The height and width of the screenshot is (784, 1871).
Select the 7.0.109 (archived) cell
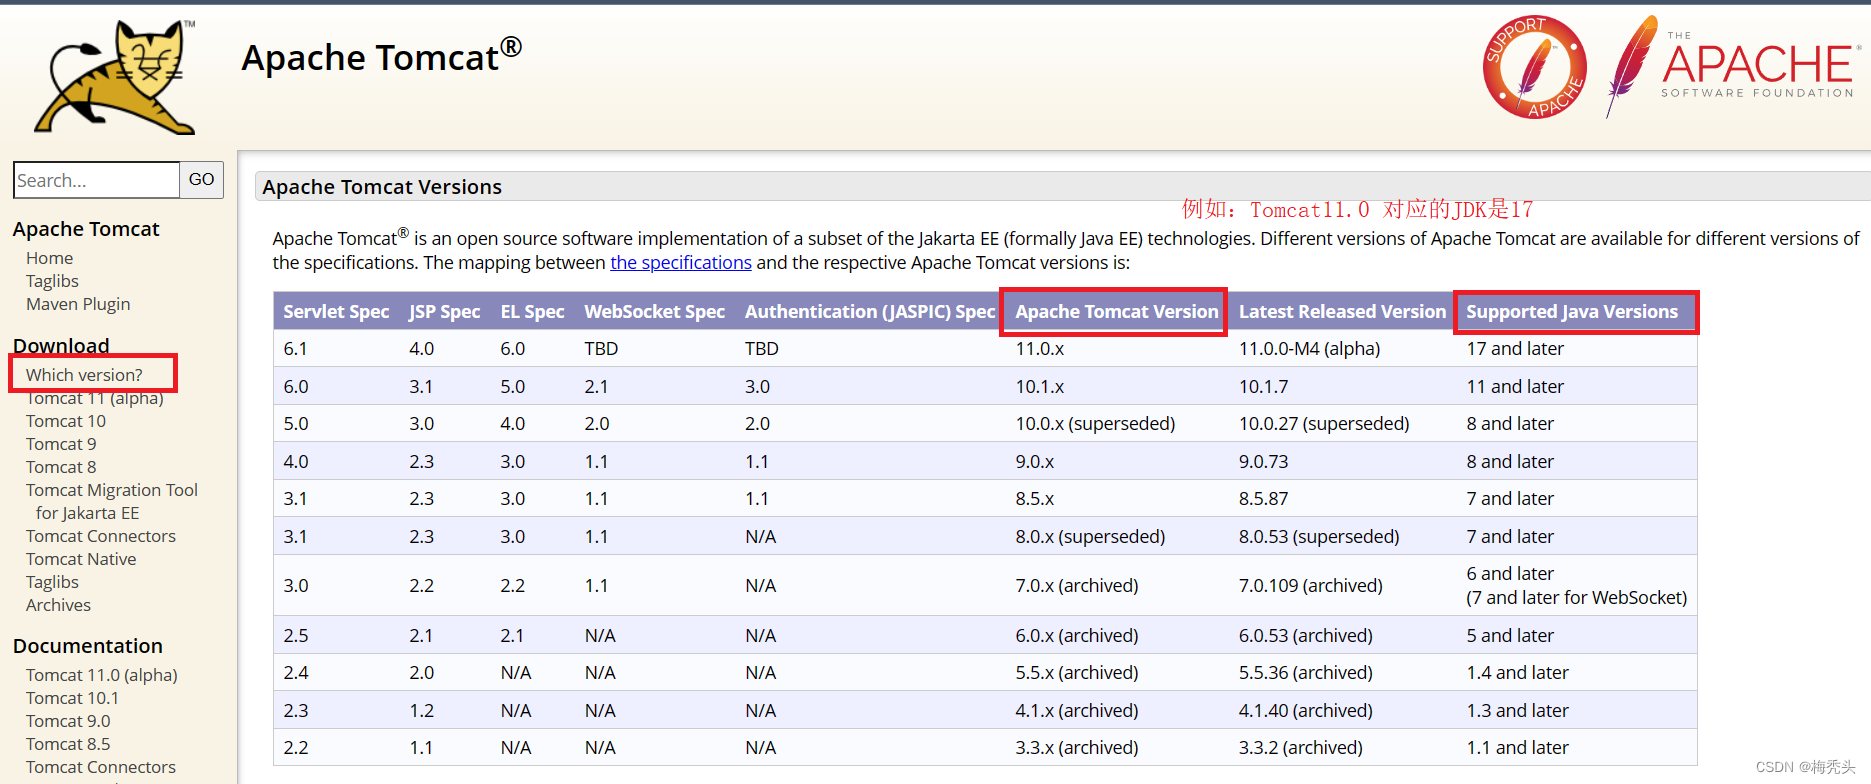(x=1311, y=586)
